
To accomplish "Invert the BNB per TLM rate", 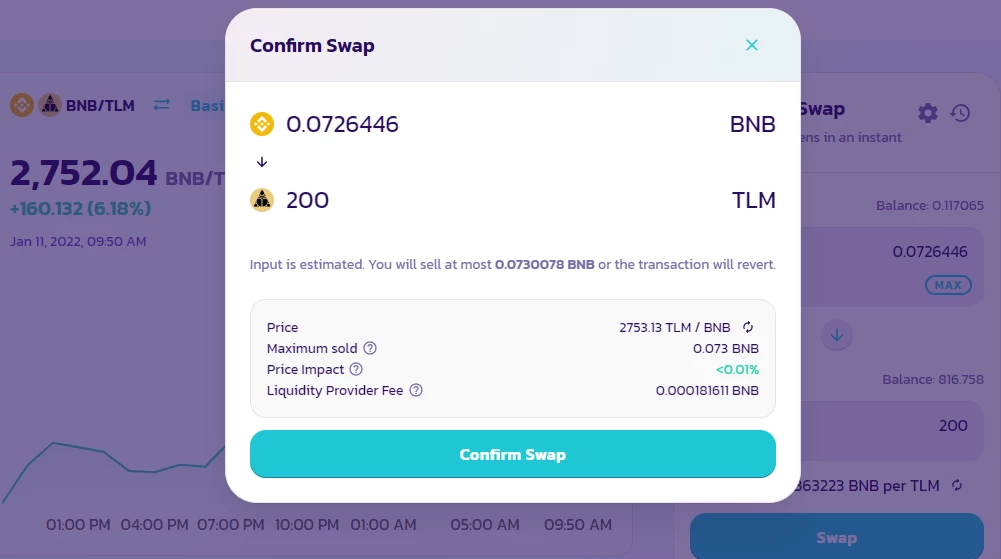I will click(956, 486).
